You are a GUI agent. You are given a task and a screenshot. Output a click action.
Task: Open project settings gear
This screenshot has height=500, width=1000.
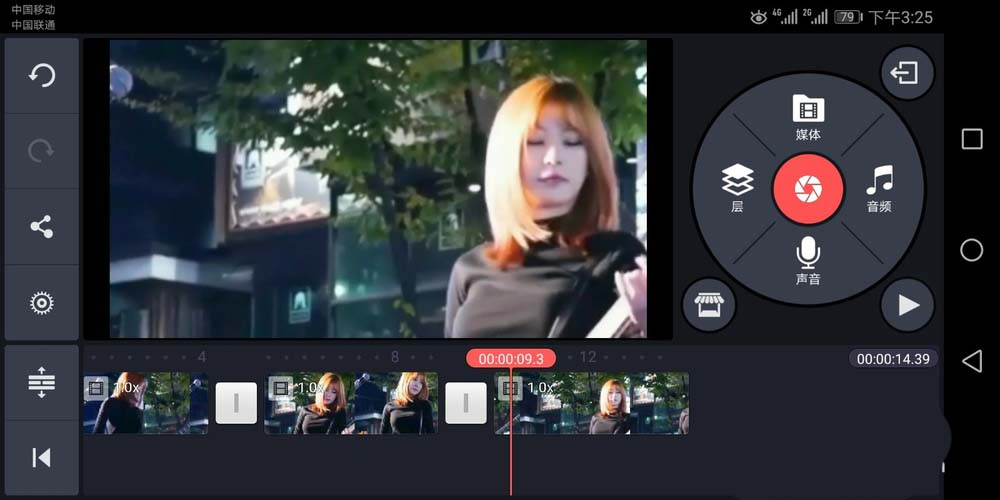[x=41, y=302]
